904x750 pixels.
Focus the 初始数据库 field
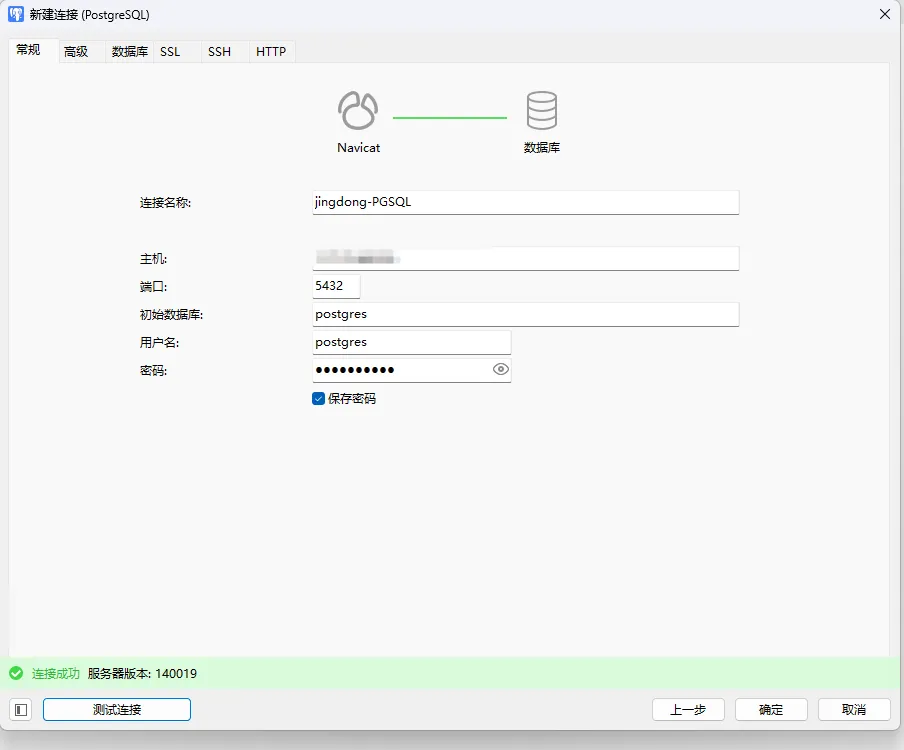pos(525,314)
